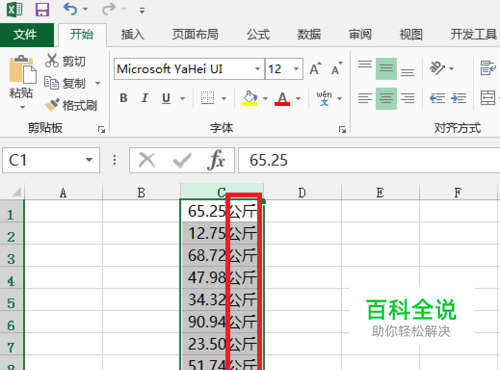This screenshot has width=500, height=370.
Task: Switch to the 插入 tab
Action: point(133,35)
